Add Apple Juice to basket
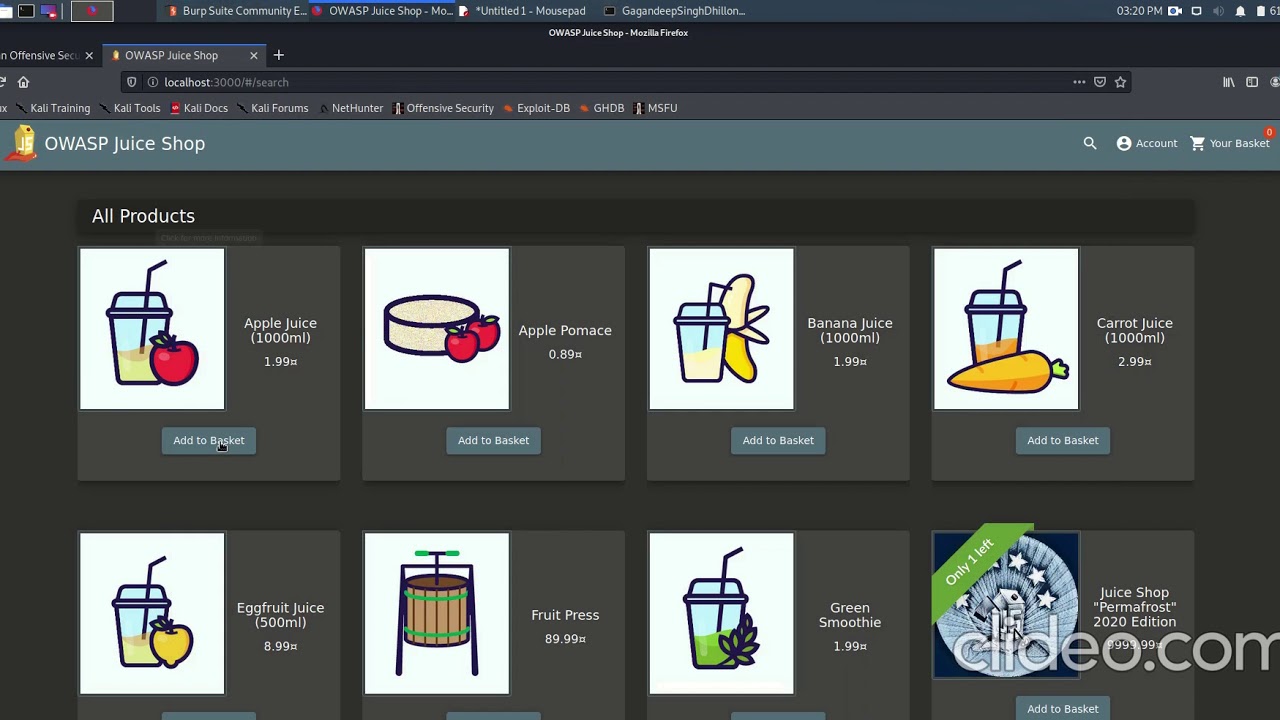Viewport: 1280px width, 720px height. pyautogui.click(x=209, y=440)
